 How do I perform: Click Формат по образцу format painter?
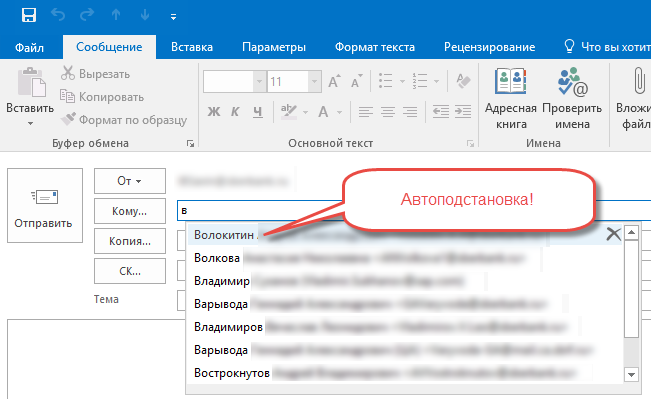click(124, 120)
